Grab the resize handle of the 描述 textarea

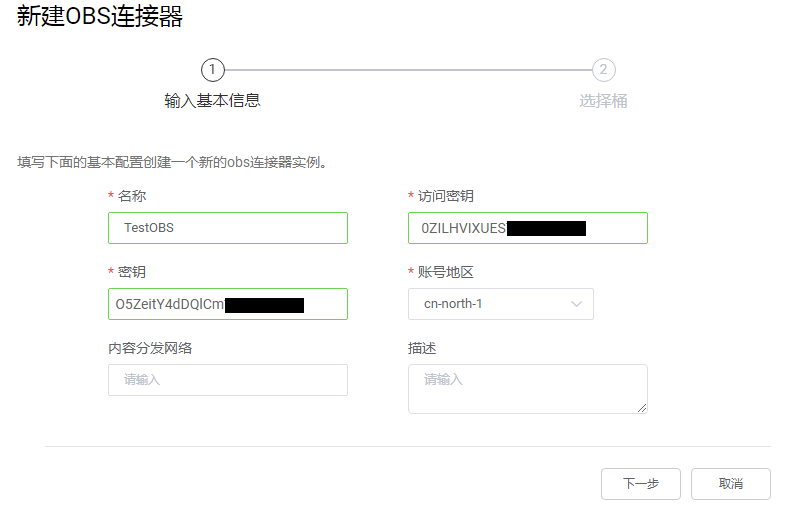click(642, 408)
